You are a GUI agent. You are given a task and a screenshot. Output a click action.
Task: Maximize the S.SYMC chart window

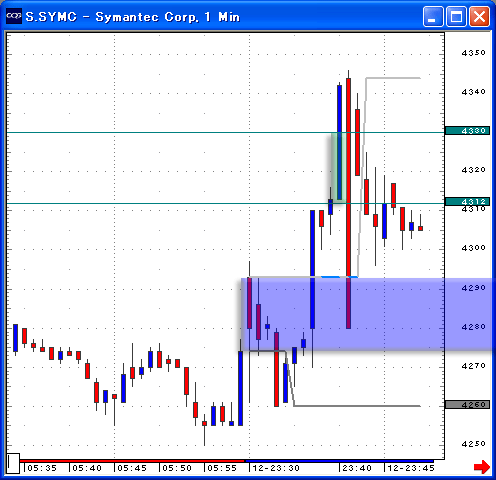point(456,16)
